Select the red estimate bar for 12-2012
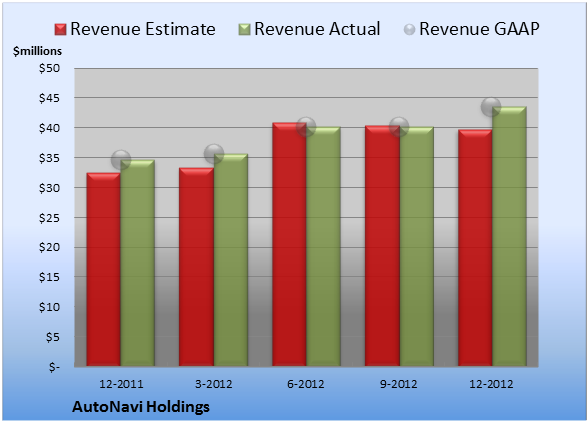 click(x=475, y=248)
